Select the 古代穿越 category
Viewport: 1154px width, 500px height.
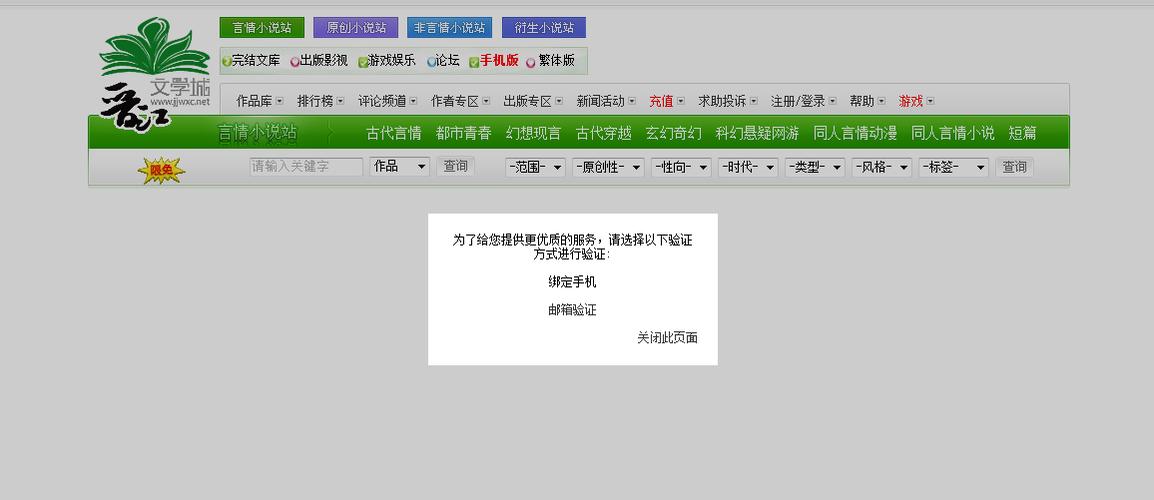[603, 133]
